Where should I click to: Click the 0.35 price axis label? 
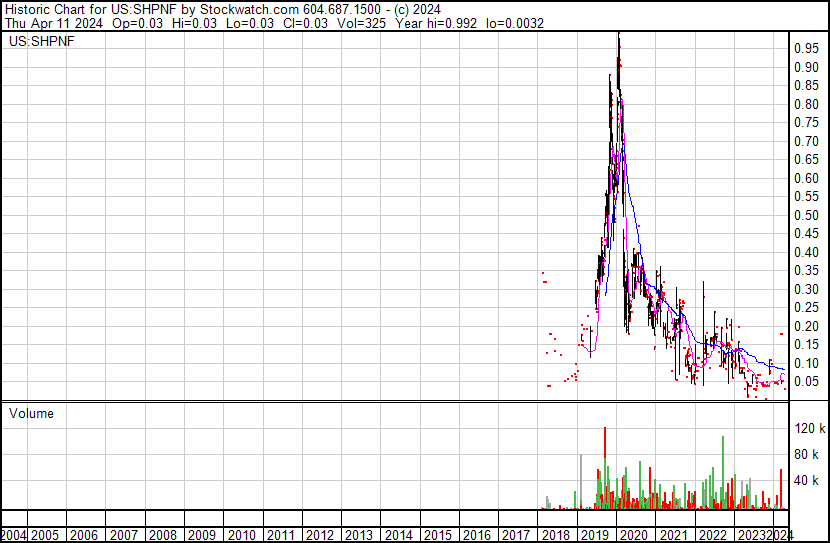(806, 270)
